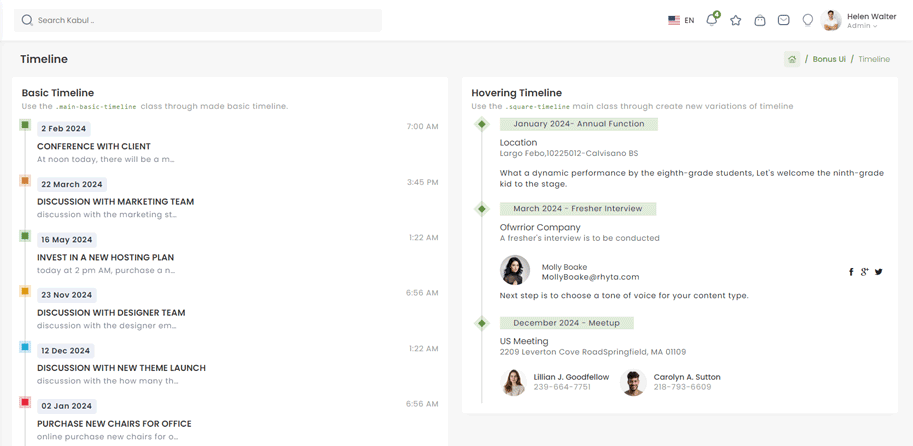Click inside the Search Kabul field
The width and height of the screenshot is (913, 446).
pyautogui.click(x=200, y=20)
